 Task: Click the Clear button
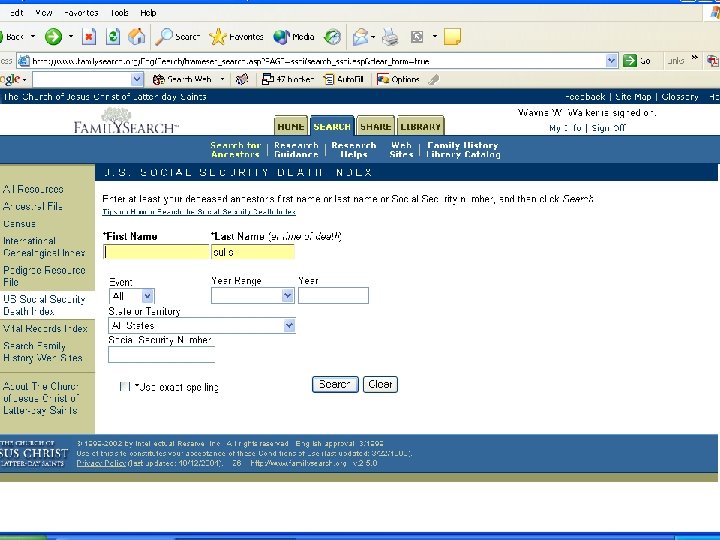click(x=380, y=384)
